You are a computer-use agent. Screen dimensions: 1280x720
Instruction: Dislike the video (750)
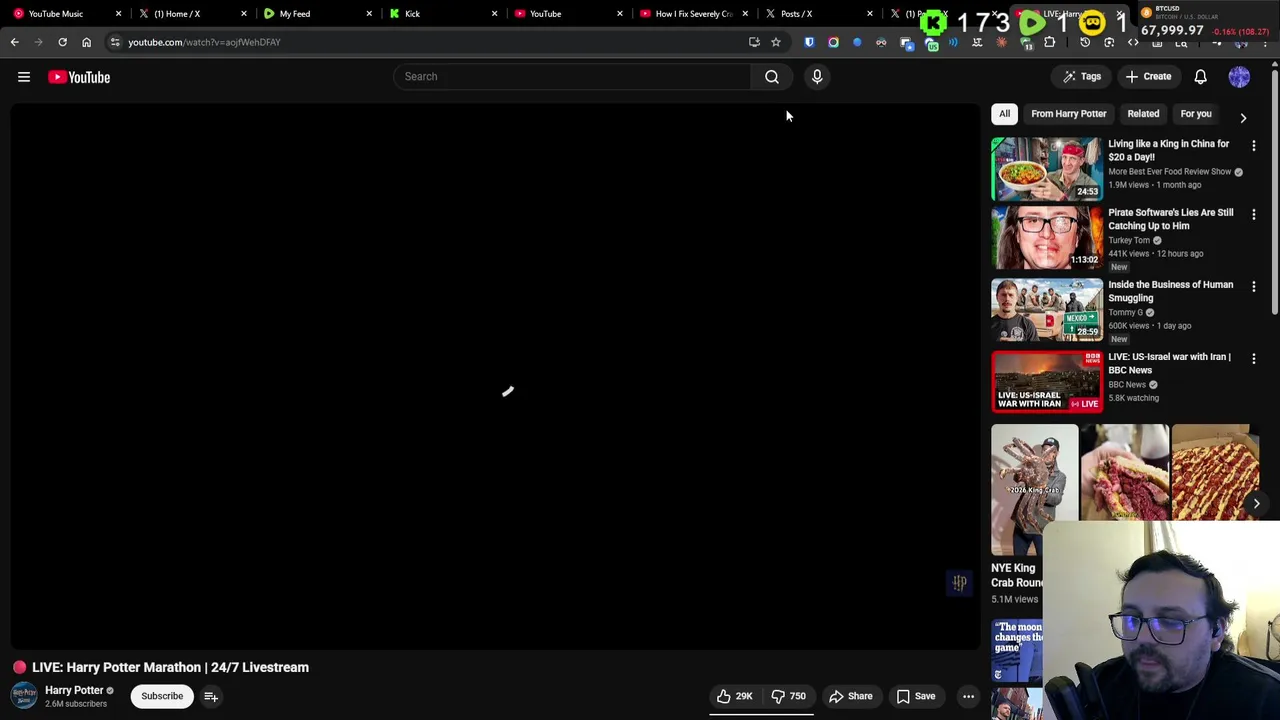click(788, 696)
